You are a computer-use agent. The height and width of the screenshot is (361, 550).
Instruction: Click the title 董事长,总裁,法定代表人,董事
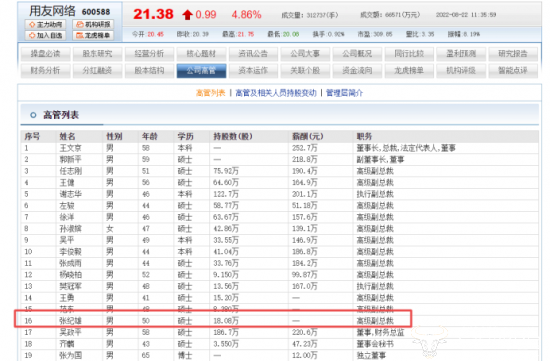406,148
